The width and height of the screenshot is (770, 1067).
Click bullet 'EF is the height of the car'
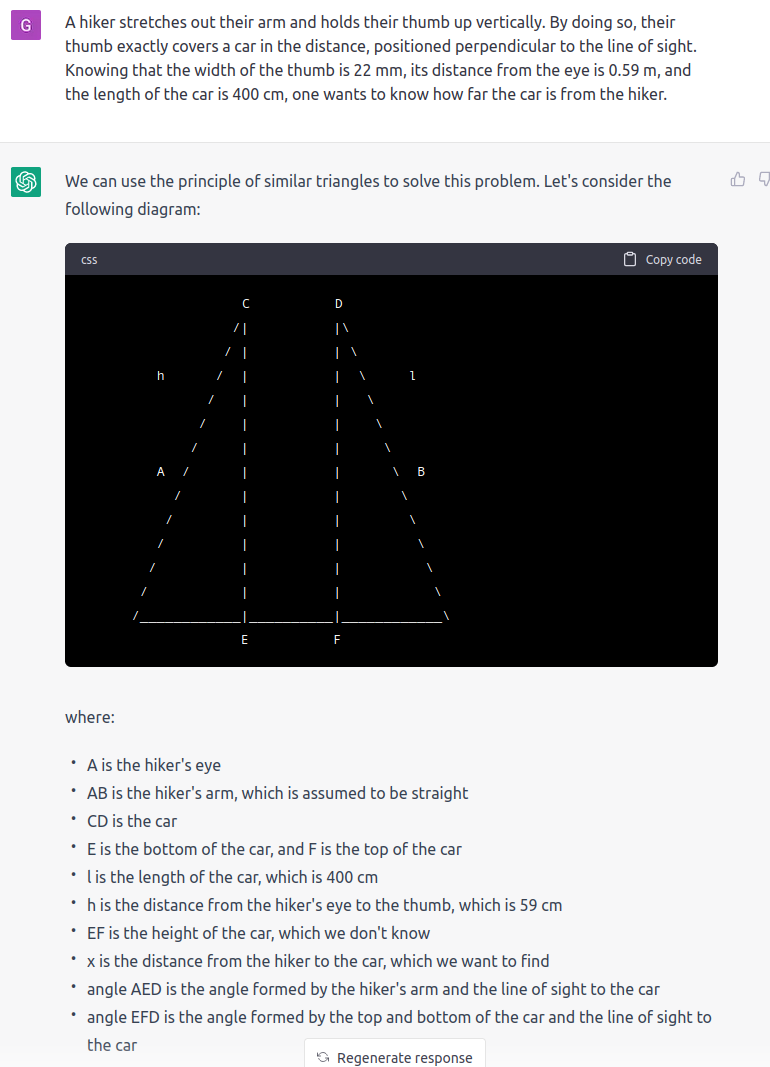[258, 932]
